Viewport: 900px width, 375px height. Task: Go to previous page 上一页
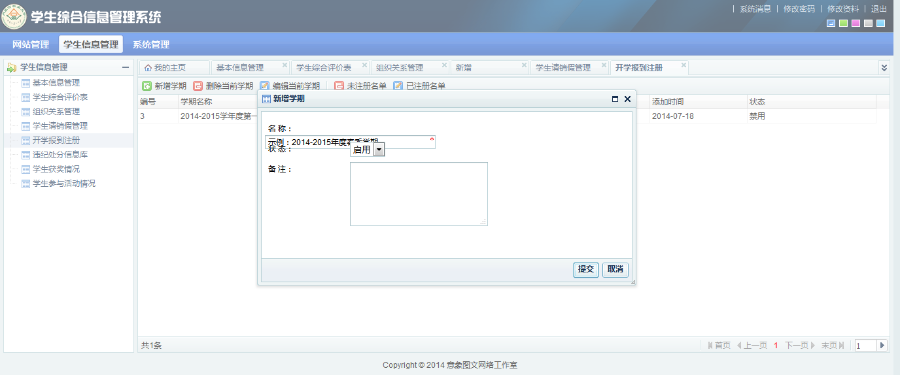752,345
